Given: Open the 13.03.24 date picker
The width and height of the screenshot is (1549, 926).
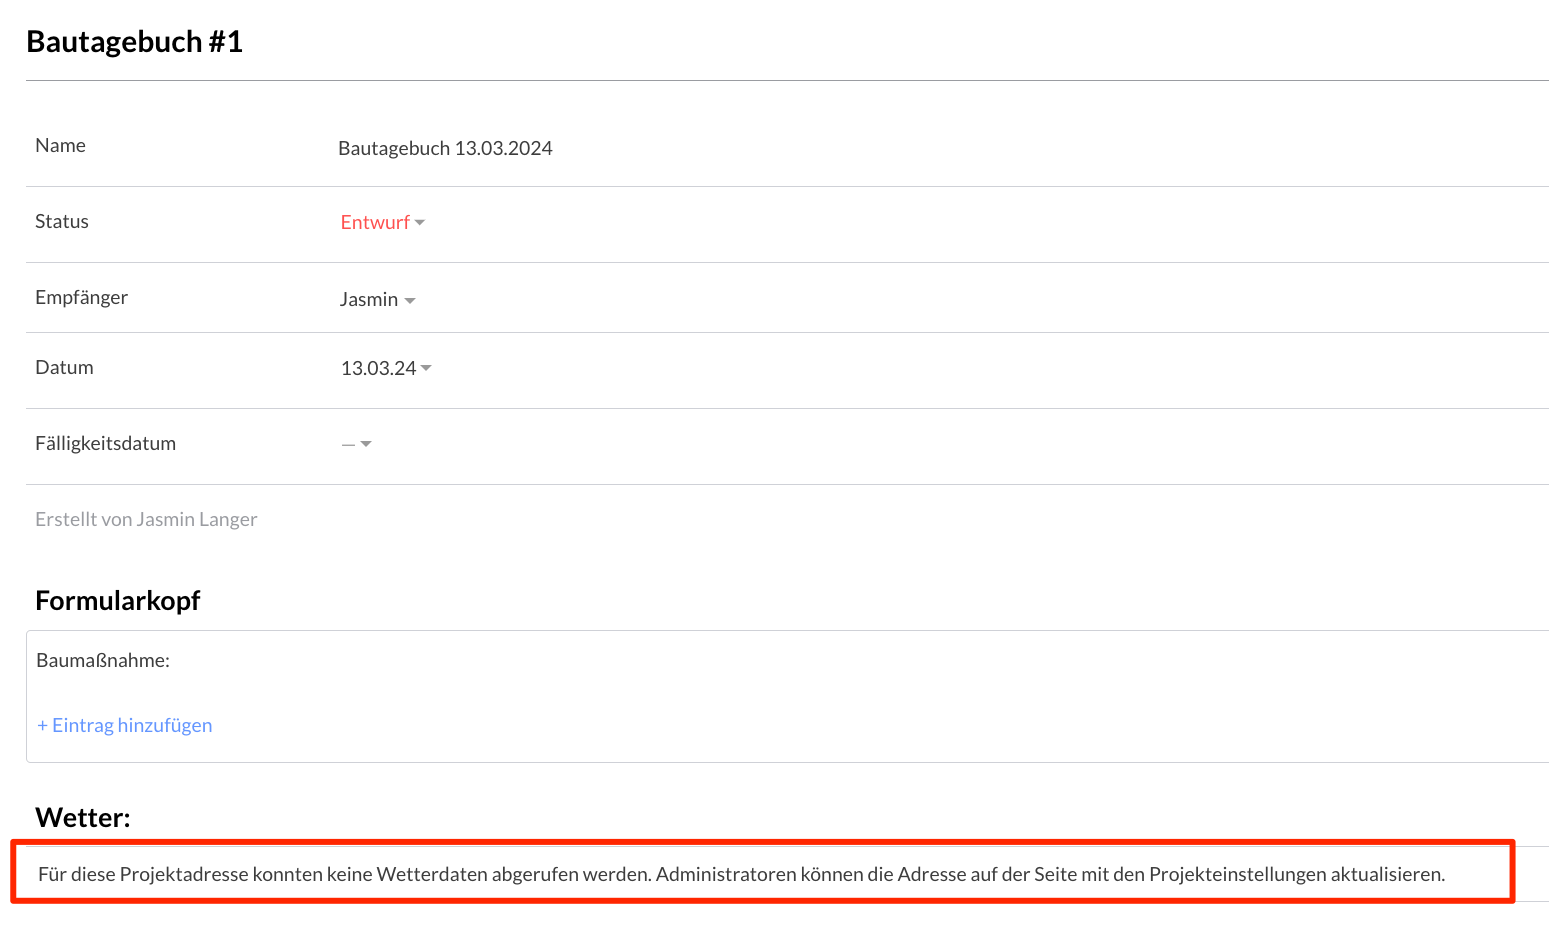Looking at the screenshot, I should (378, 369).
